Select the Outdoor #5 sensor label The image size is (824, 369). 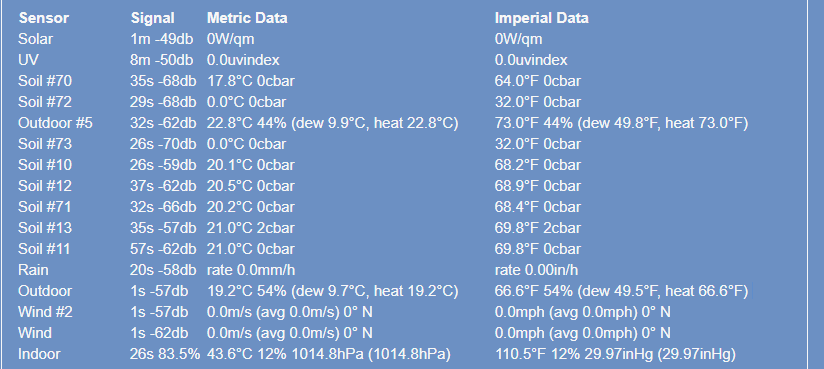pyautogui.click(x=55, y=124)
